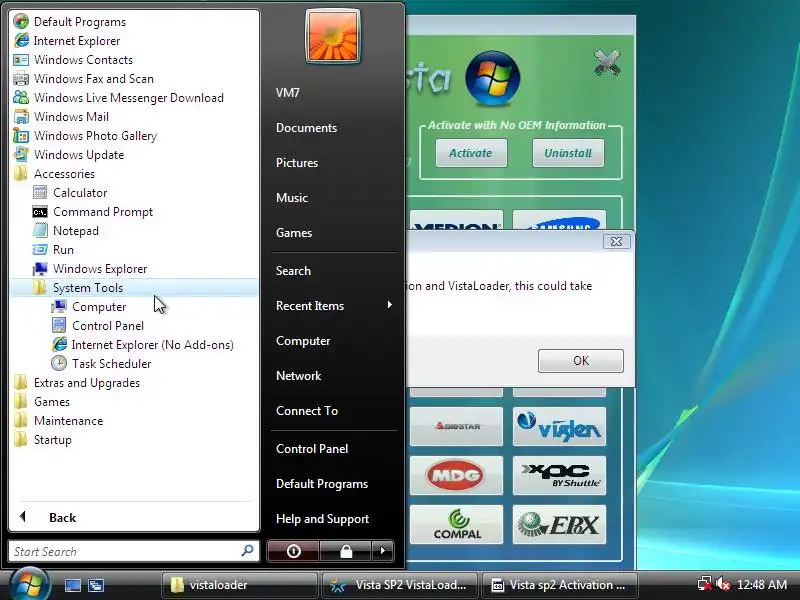Launch Internet Explorer from the programs list
Screen dimensions: 800x600
[x=77, y=41]
